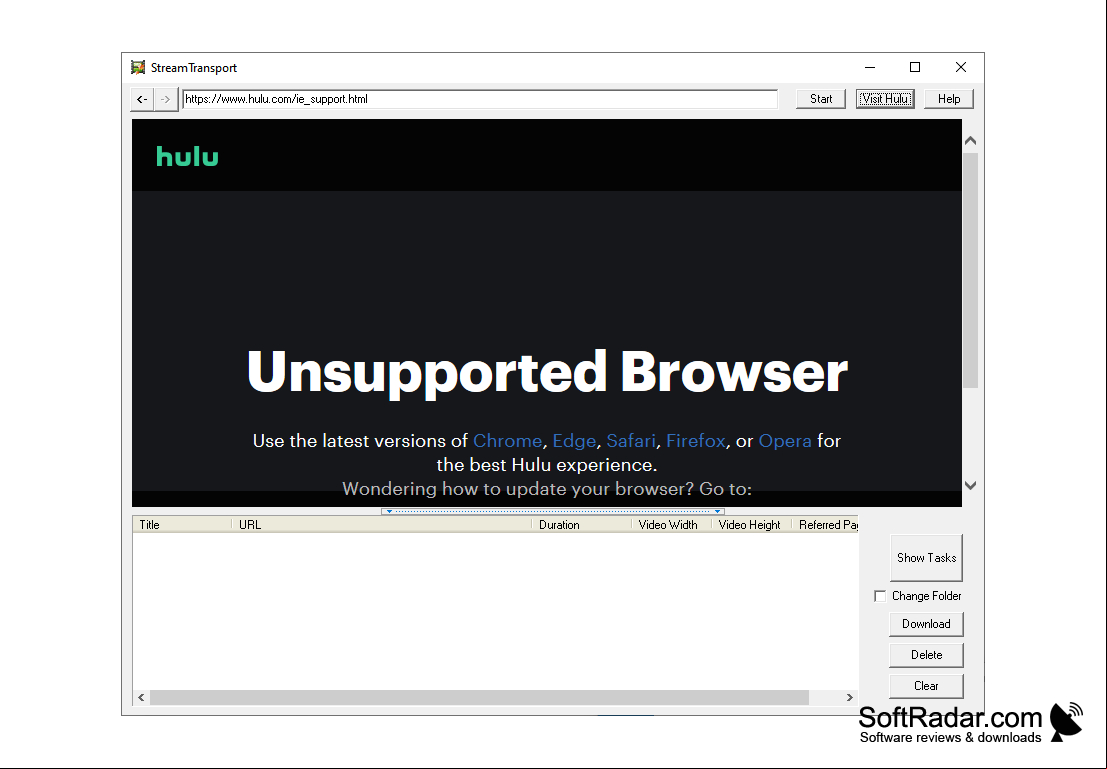Click the 'Unsupported Browser' heading text
This screenshot has width=1107, height=769.
click(x=547, y=373)
